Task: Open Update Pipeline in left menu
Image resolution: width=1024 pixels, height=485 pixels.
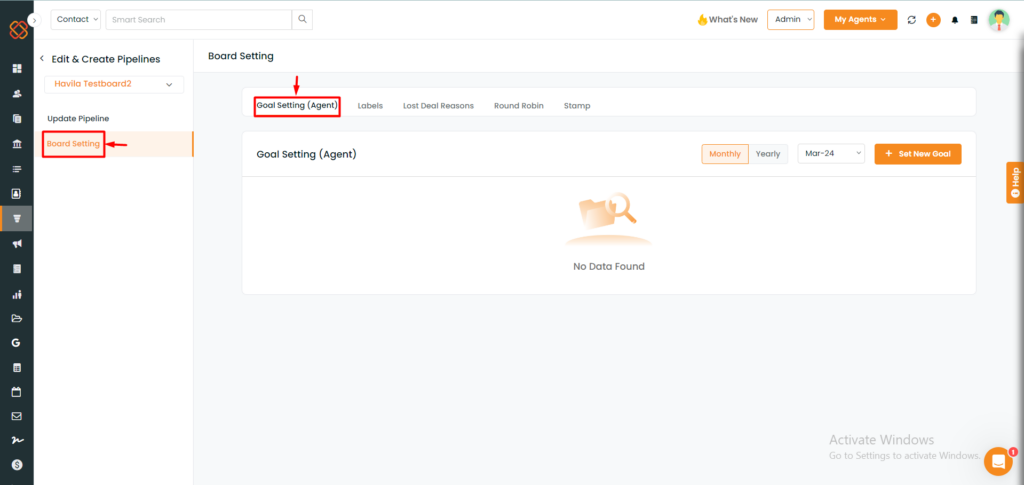Action: (78, 119)
